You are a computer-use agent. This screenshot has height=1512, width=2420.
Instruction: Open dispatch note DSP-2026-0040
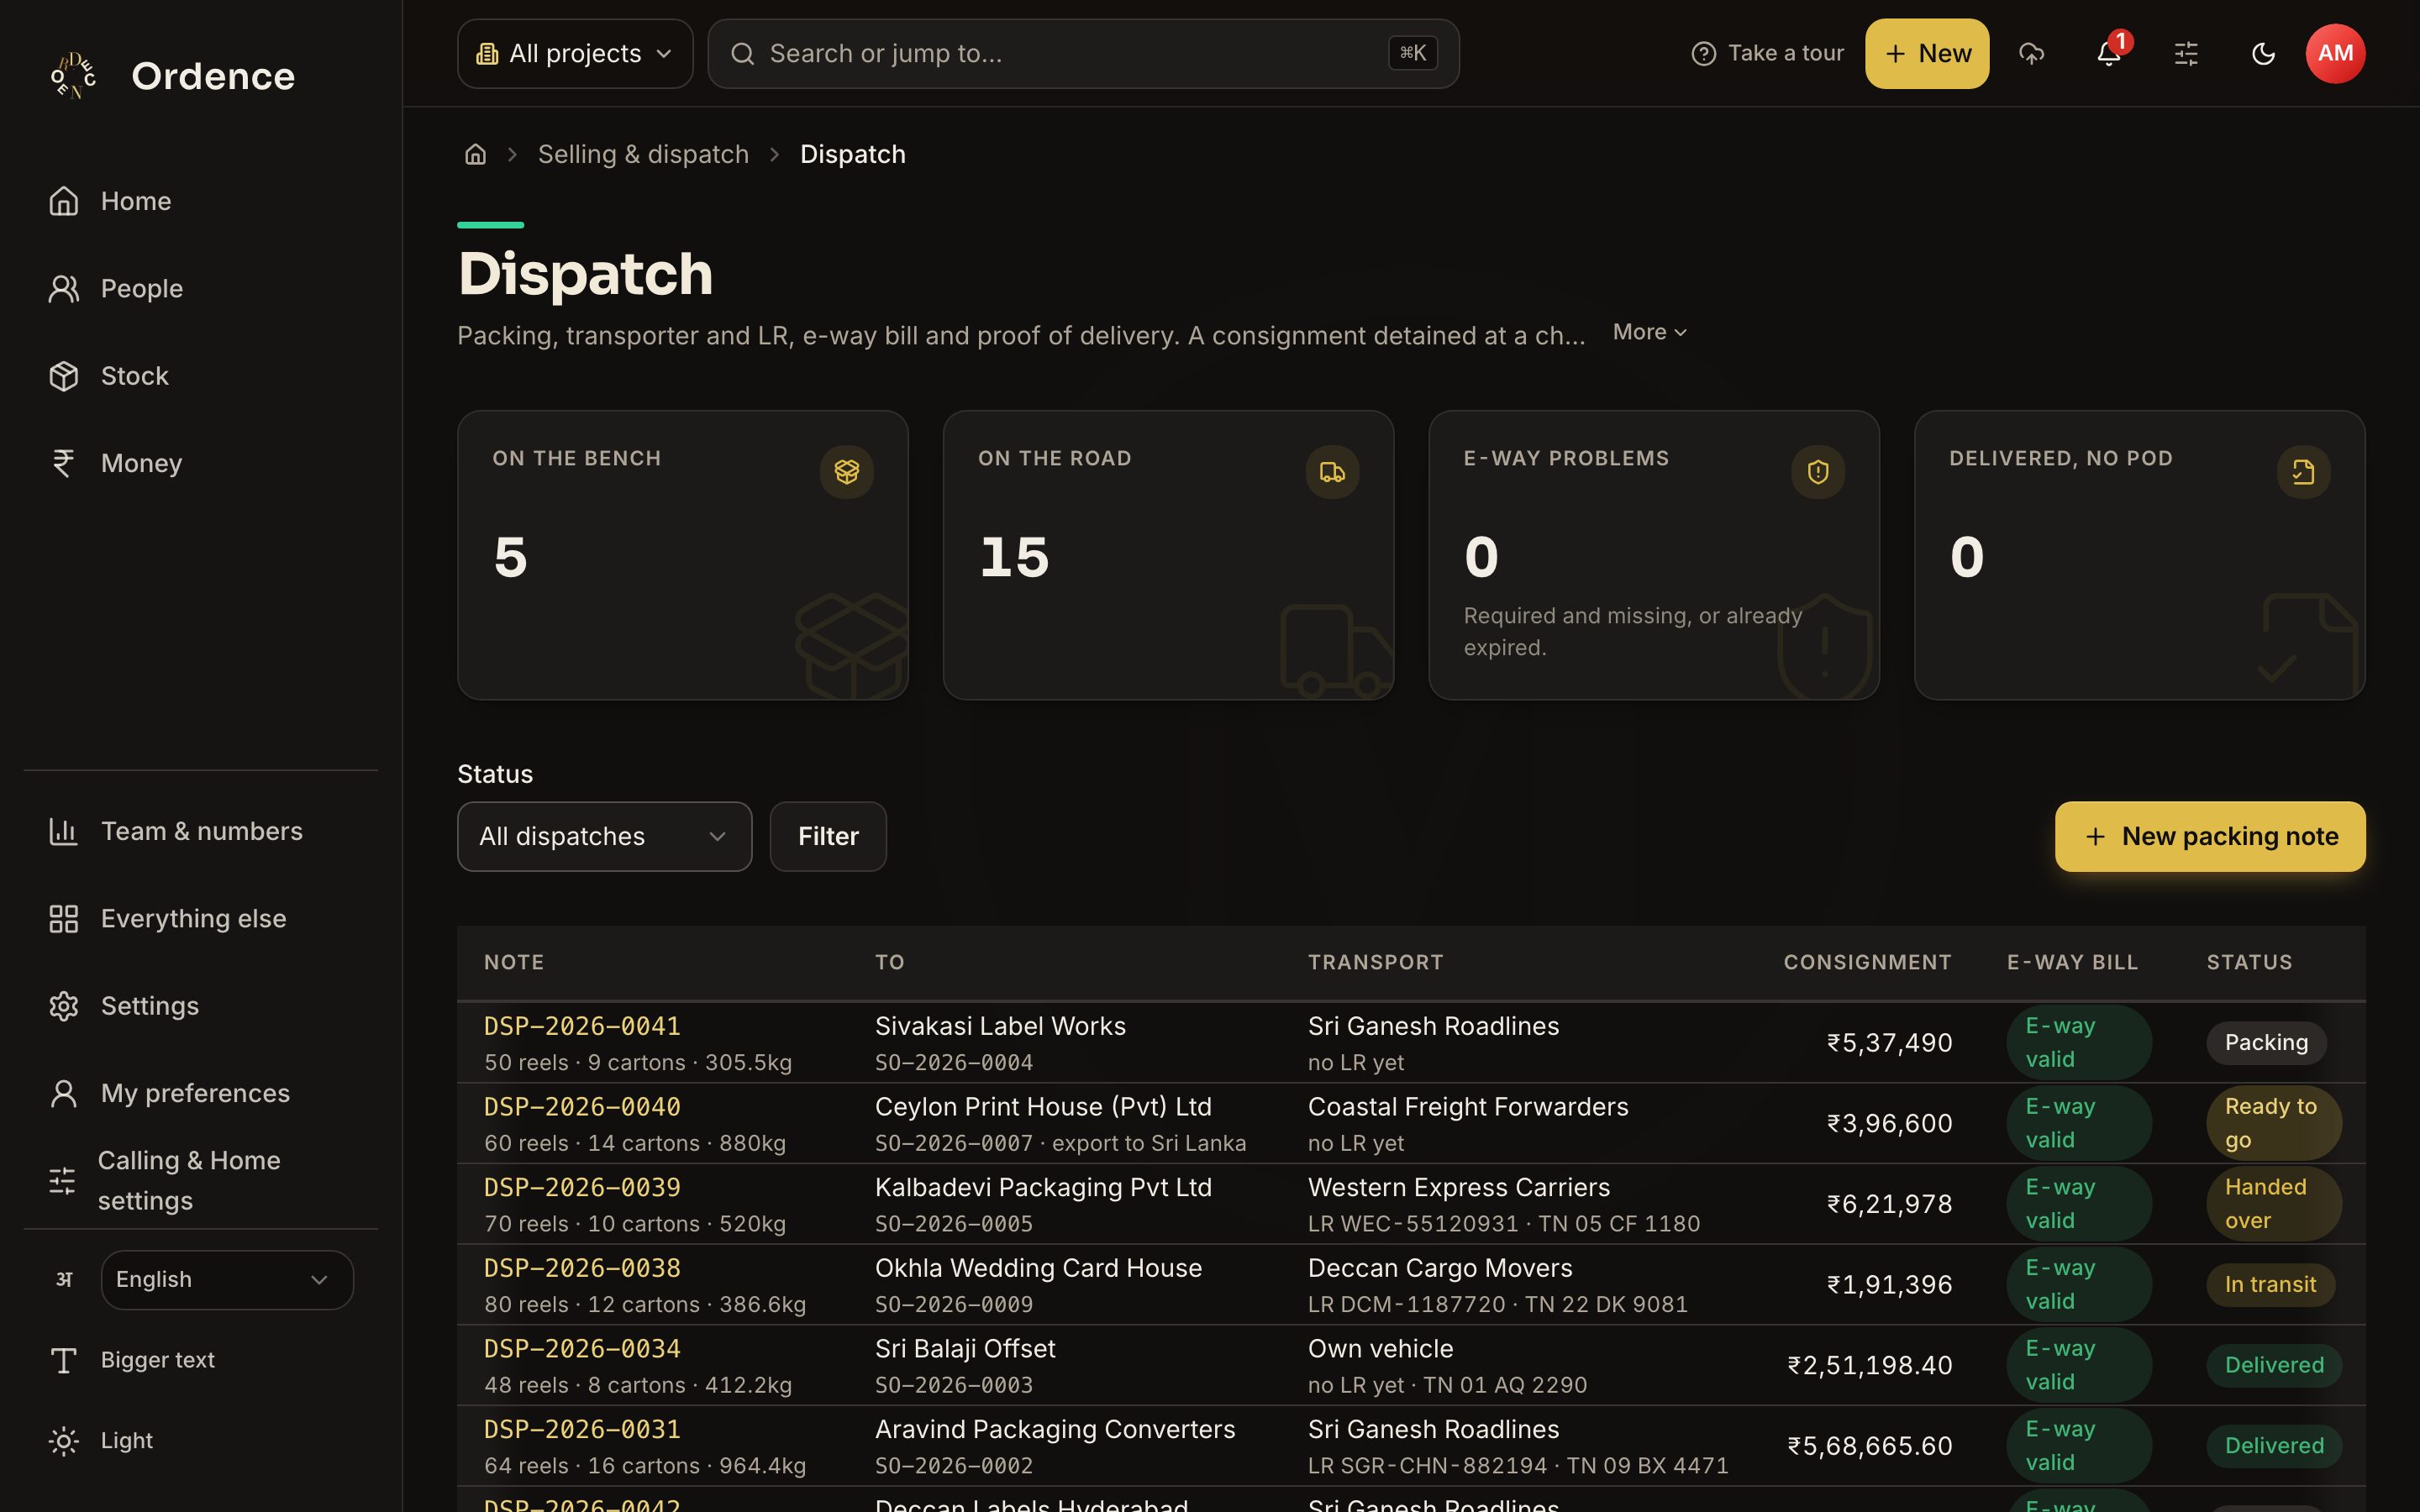582,1107
